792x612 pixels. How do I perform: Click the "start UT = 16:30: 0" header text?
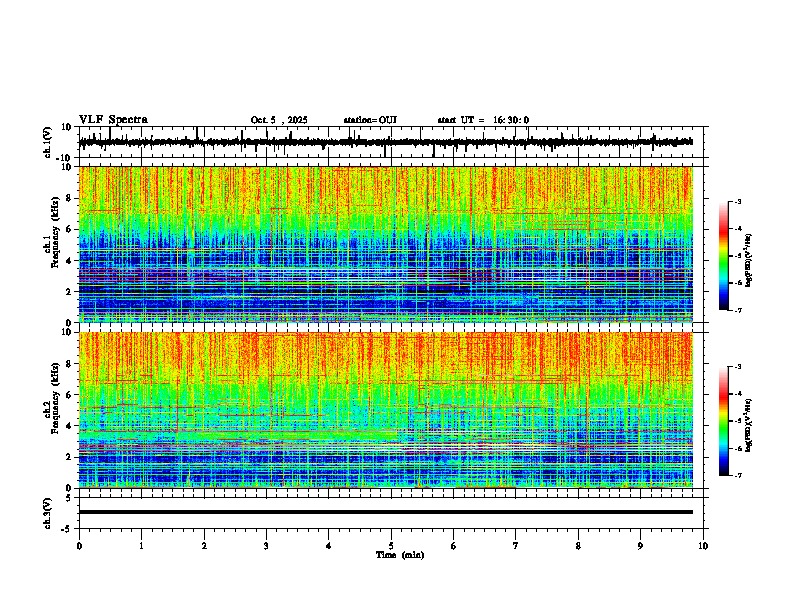tap(483, 120)
